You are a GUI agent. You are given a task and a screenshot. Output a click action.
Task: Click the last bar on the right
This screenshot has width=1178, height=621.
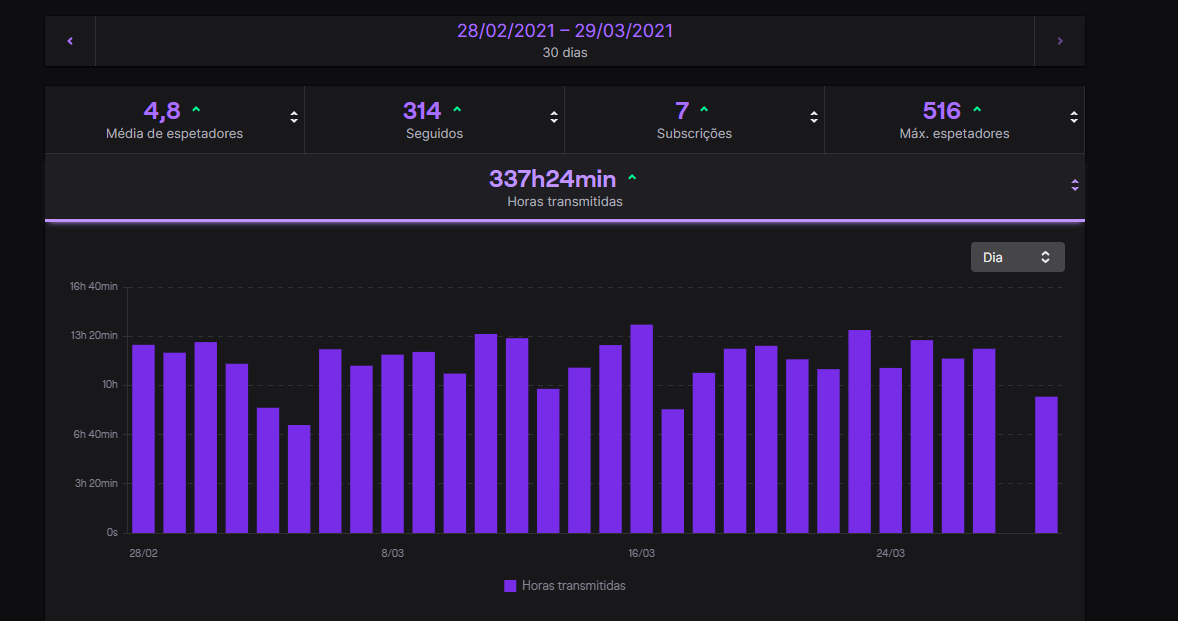click(x=1047, y=465)
